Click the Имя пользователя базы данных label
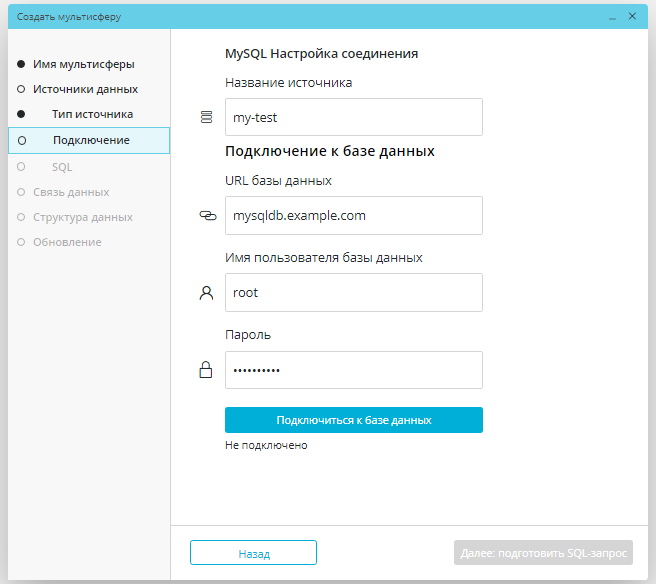656x584 pixels. (324, 258)
